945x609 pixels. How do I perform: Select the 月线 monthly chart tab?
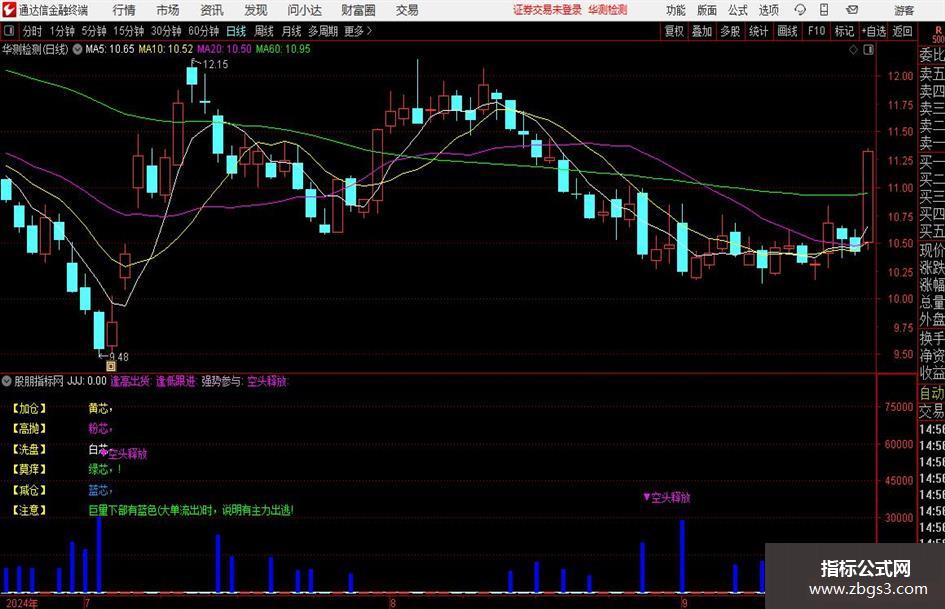(x=292, y=31)
